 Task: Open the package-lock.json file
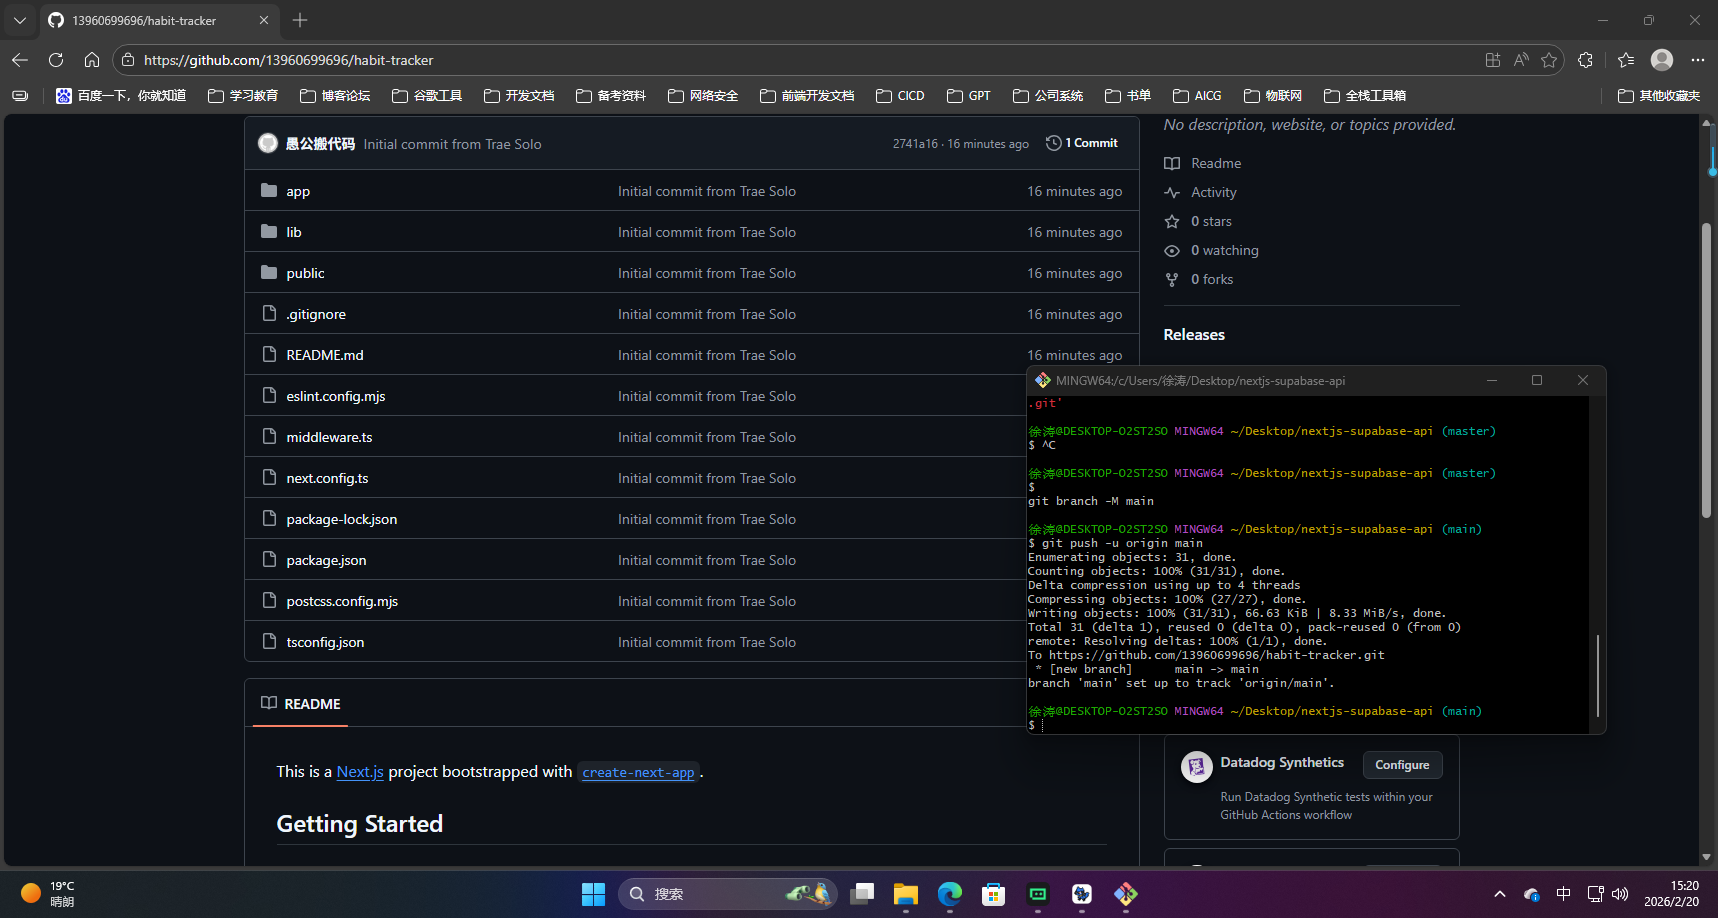[x=342, y=519]
